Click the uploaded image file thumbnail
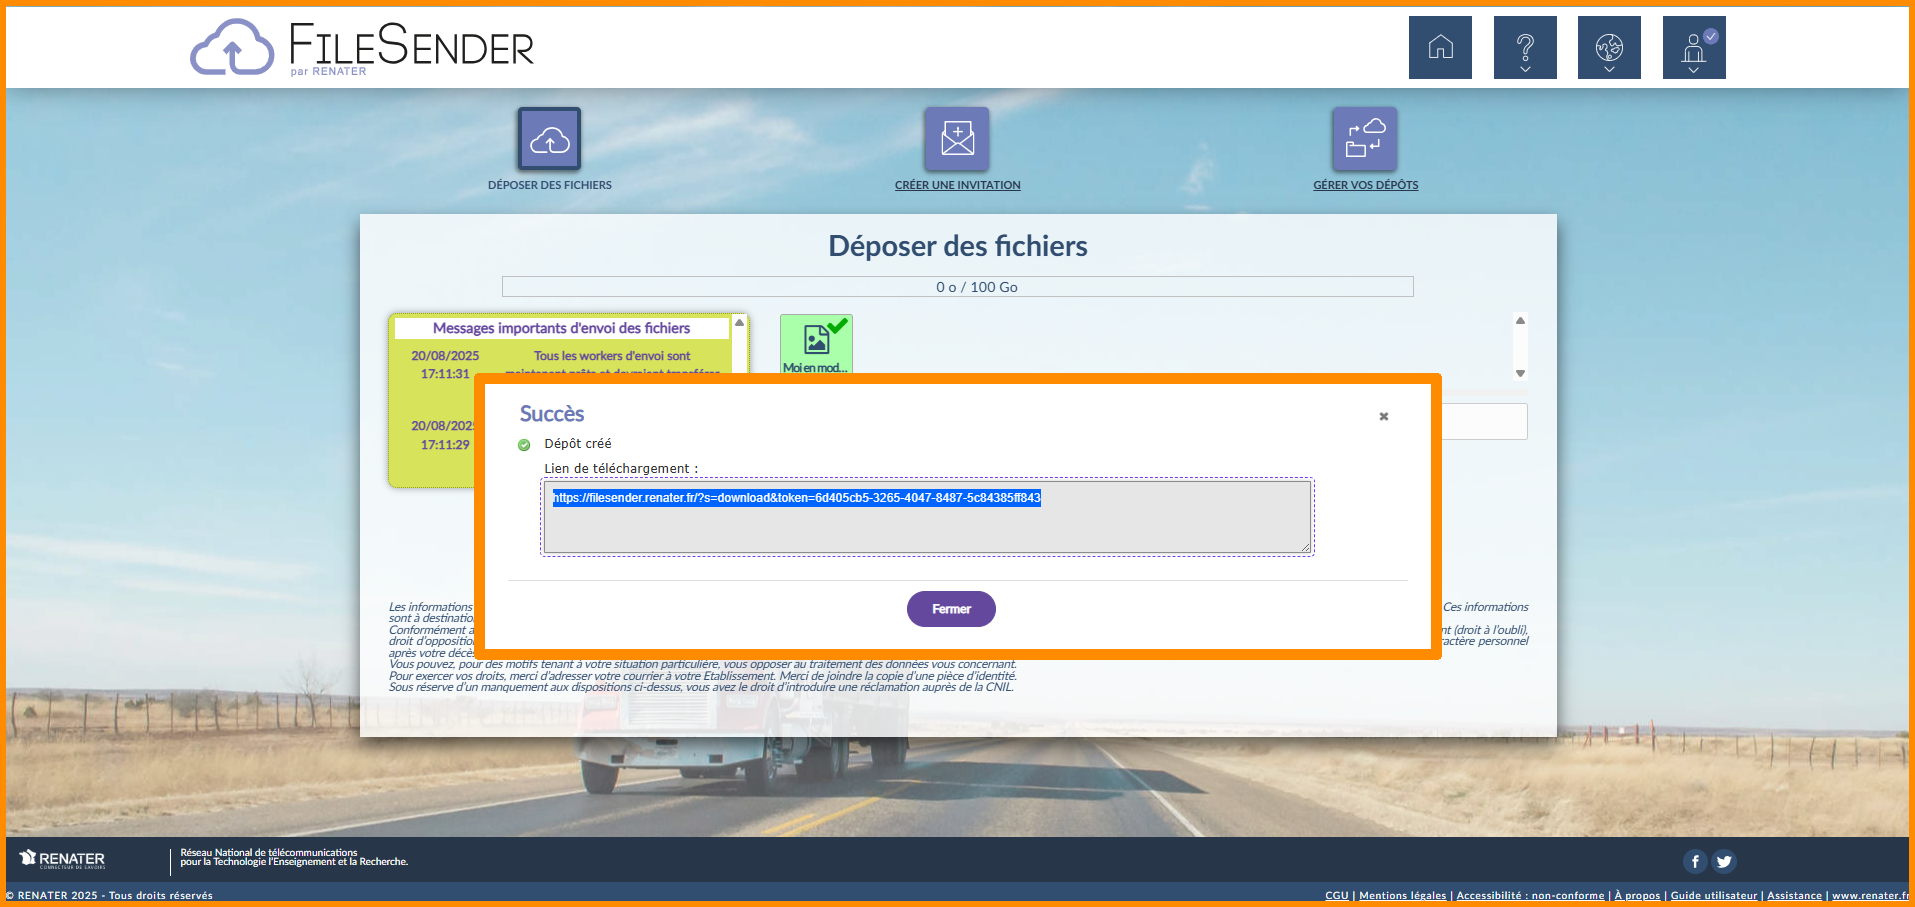Image resolution: width=1915 pixels, height=907 pixels. 816,343
